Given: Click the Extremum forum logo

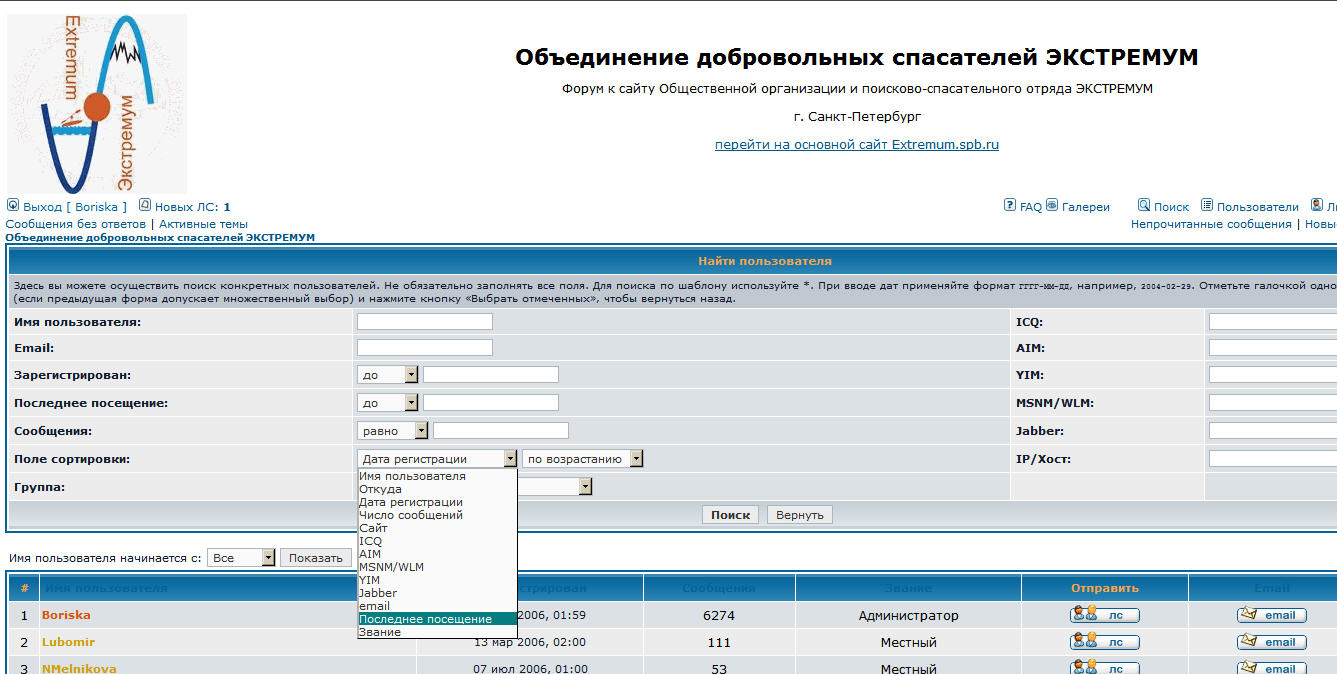Looking at the screenshot, I should click(x=97, y=103).
